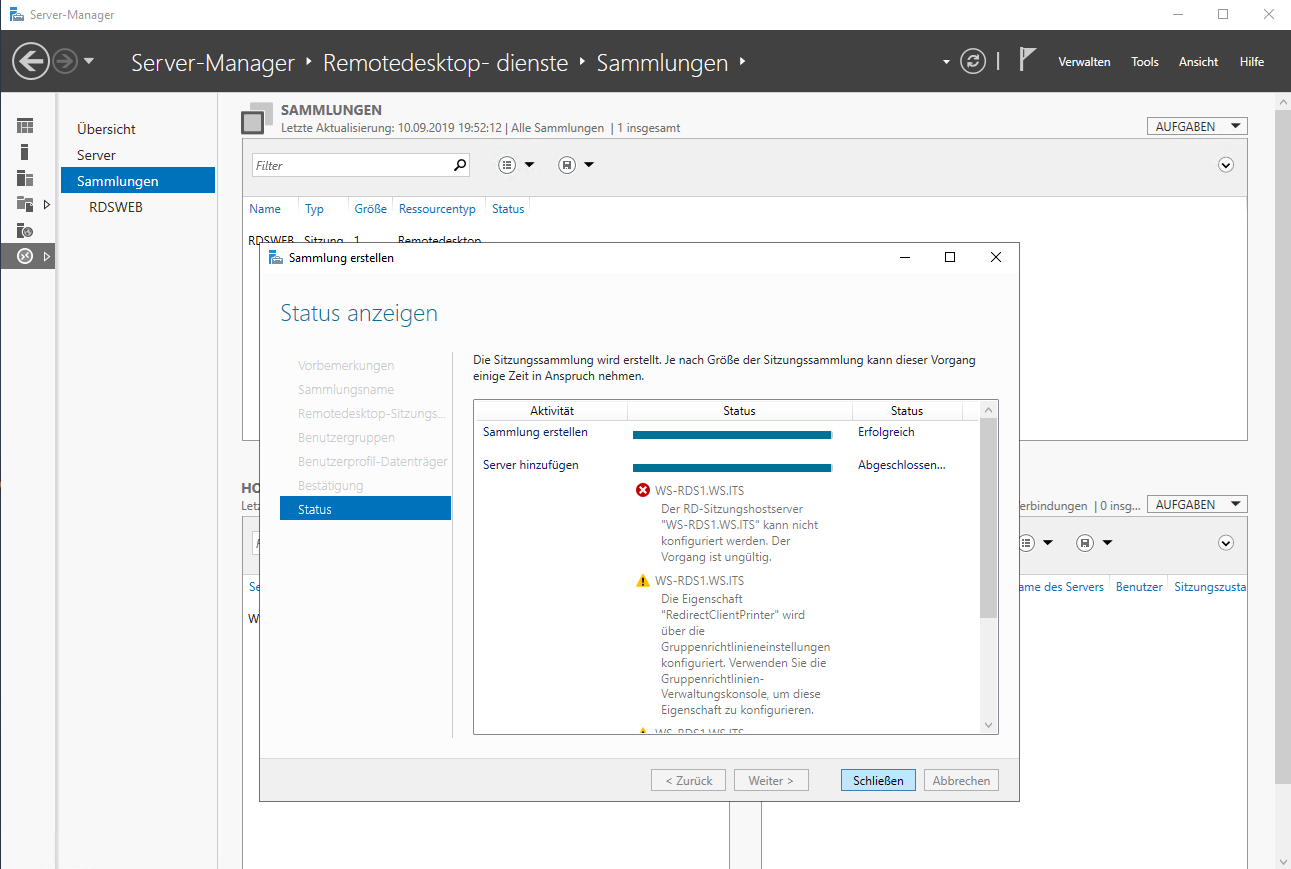Click the status list scrollbar thumb

(x=989, y=518)
